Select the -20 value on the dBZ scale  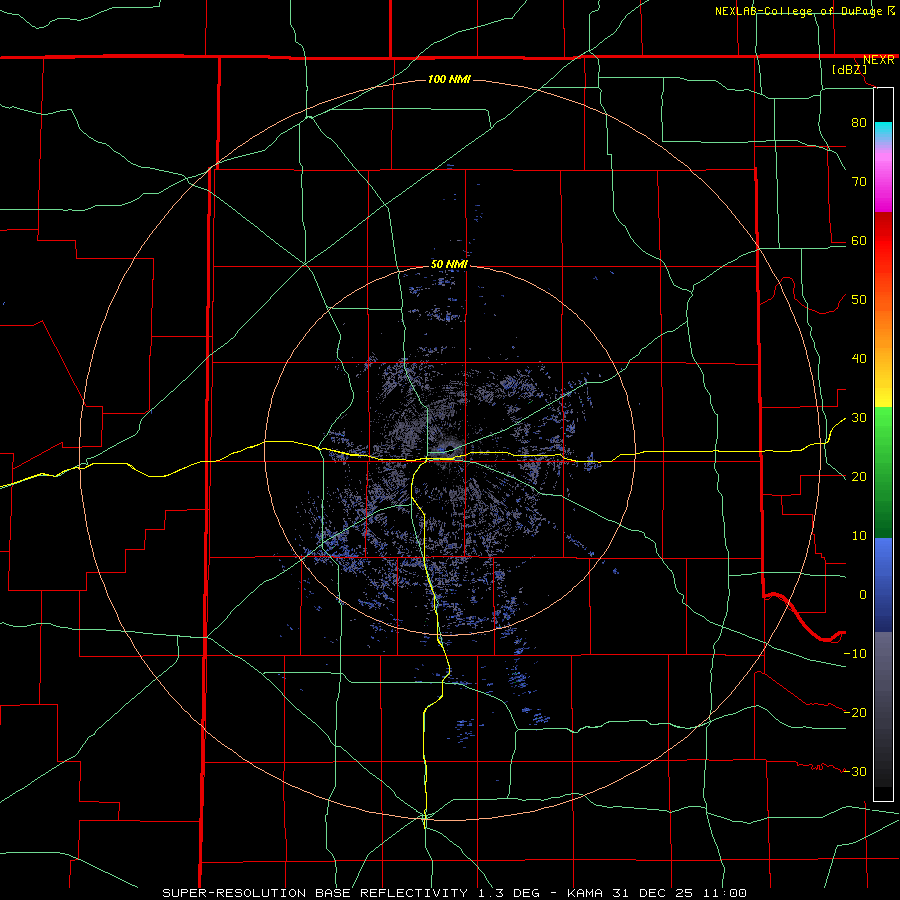click(x=855, y=713)
